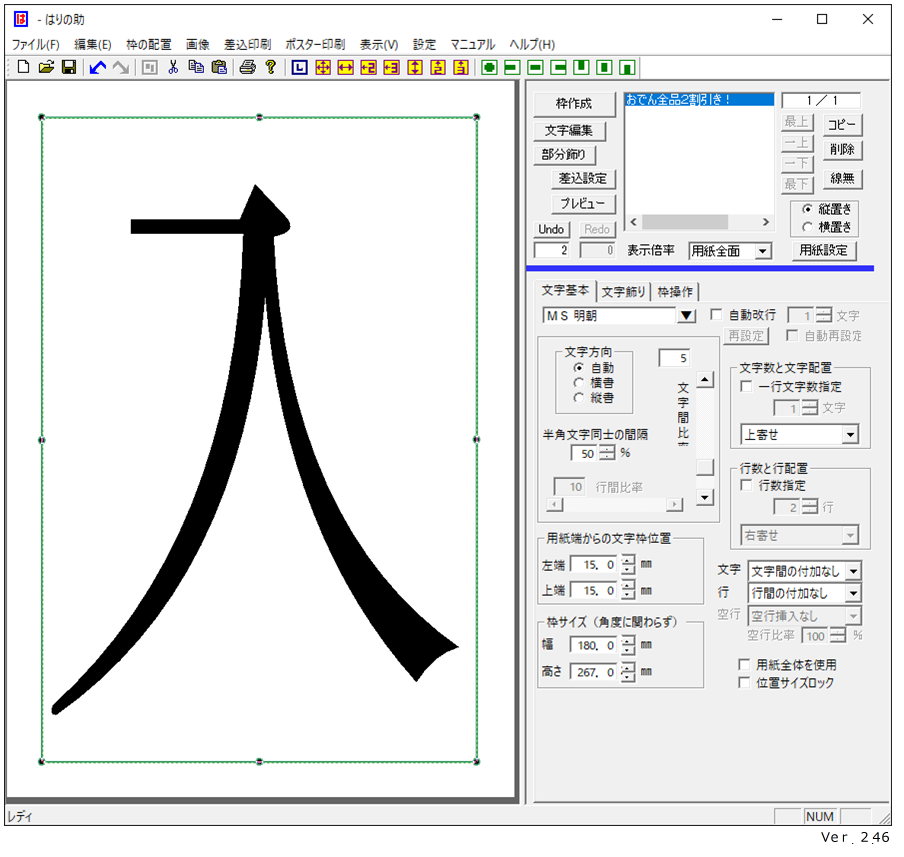This screenshot has height=857, width=904.
Task: Open the ファイル(F) menu
Action: [36, 44]
